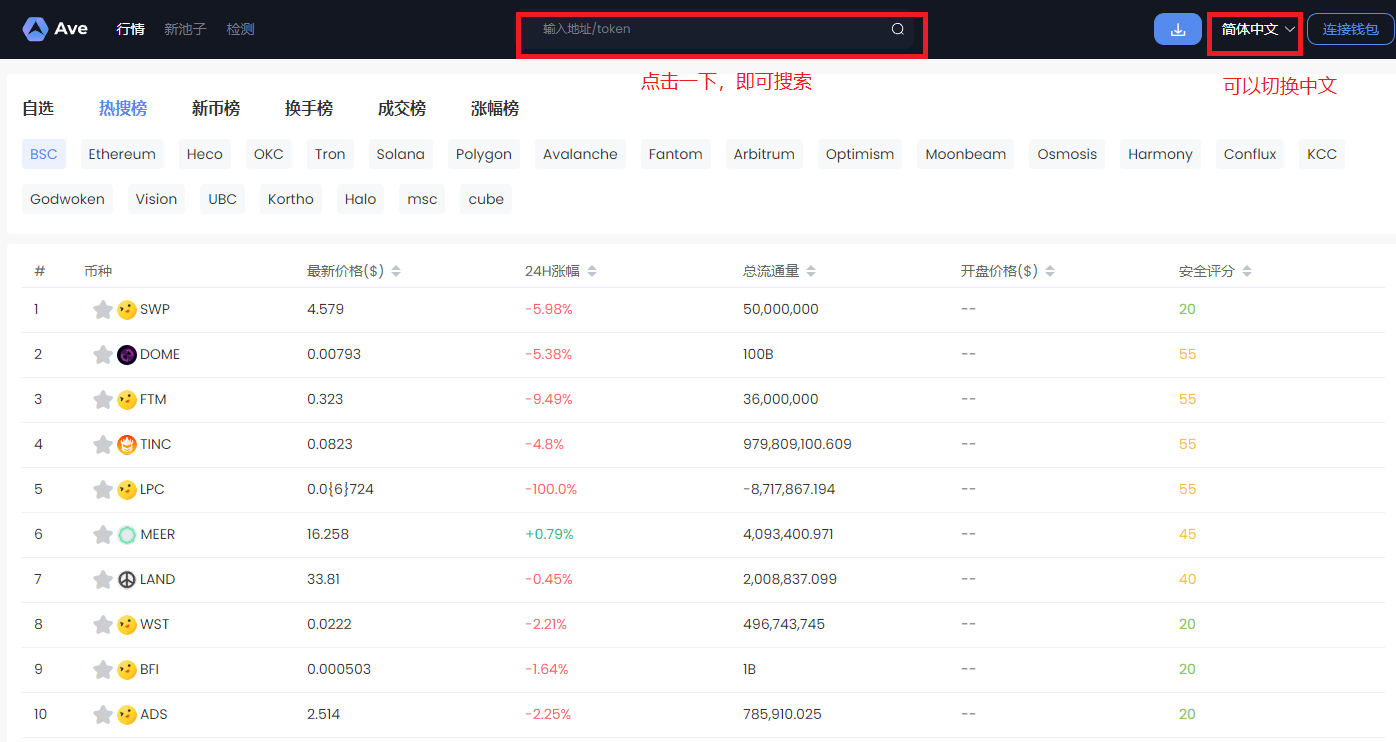
Task: Select the Moonbeam chain filter
Action: [x=966, y=154]
